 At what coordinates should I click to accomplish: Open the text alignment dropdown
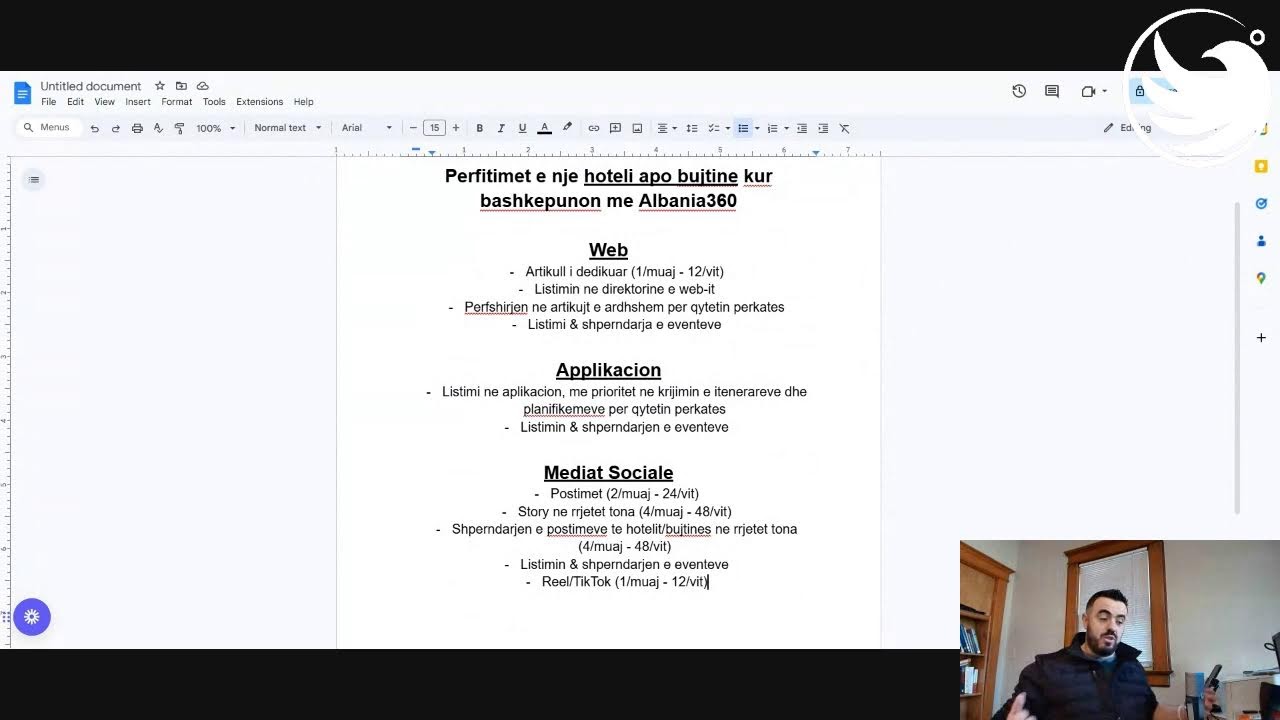pyautogui.click(x=665, y=128)
